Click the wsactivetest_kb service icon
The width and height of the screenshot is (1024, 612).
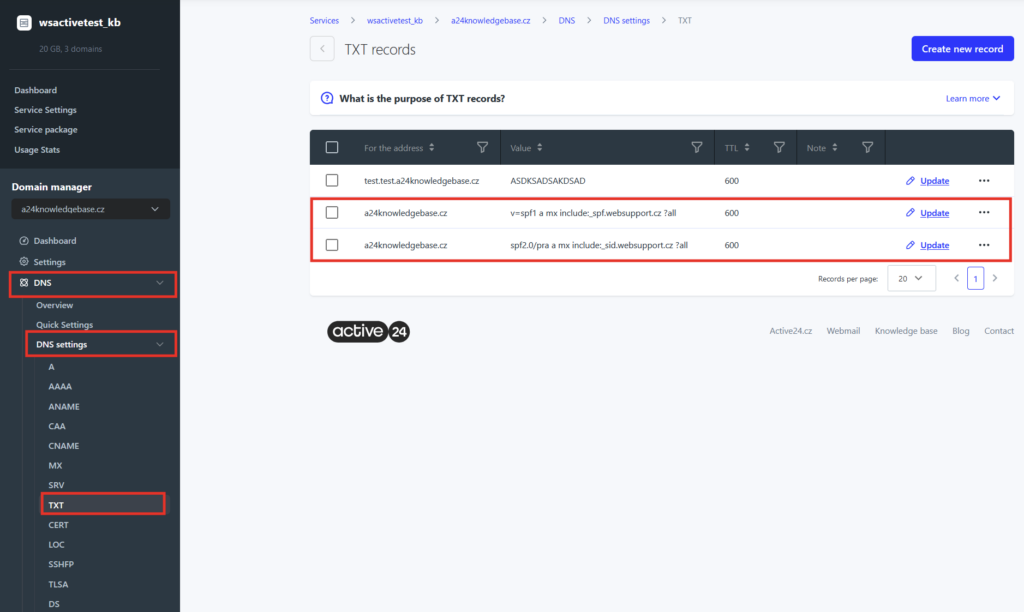[24, 23]
